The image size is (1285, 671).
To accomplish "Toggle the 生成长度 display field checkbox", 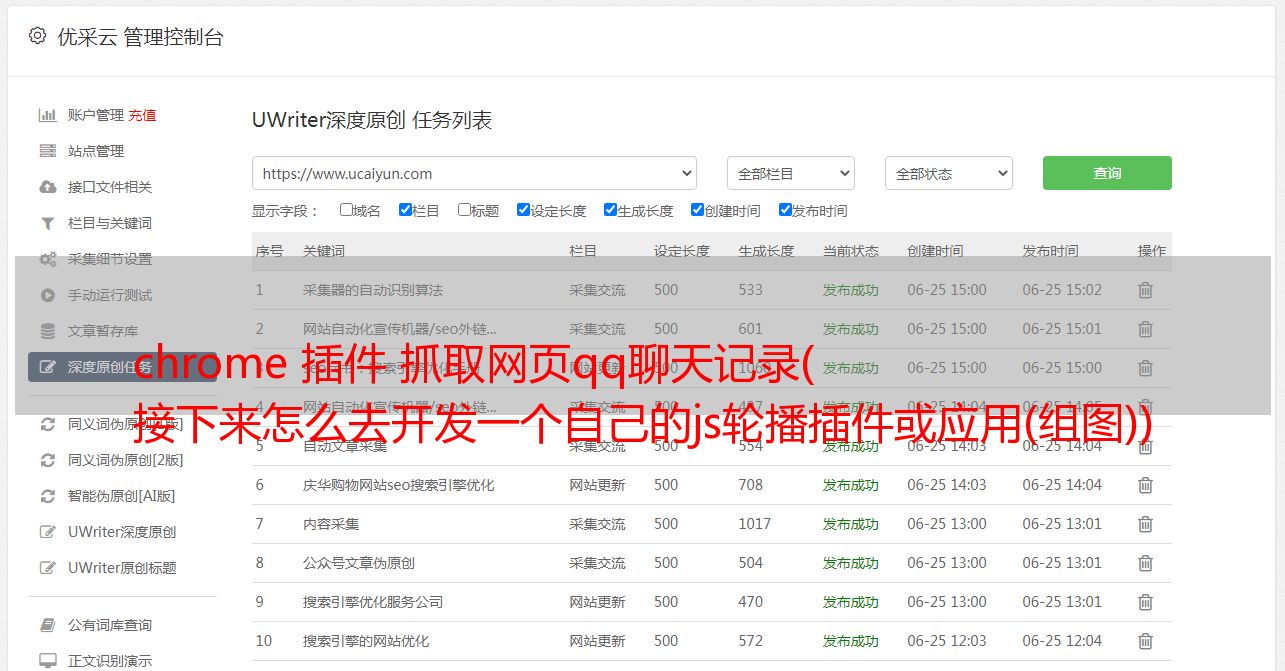I will tap(610, 210).
